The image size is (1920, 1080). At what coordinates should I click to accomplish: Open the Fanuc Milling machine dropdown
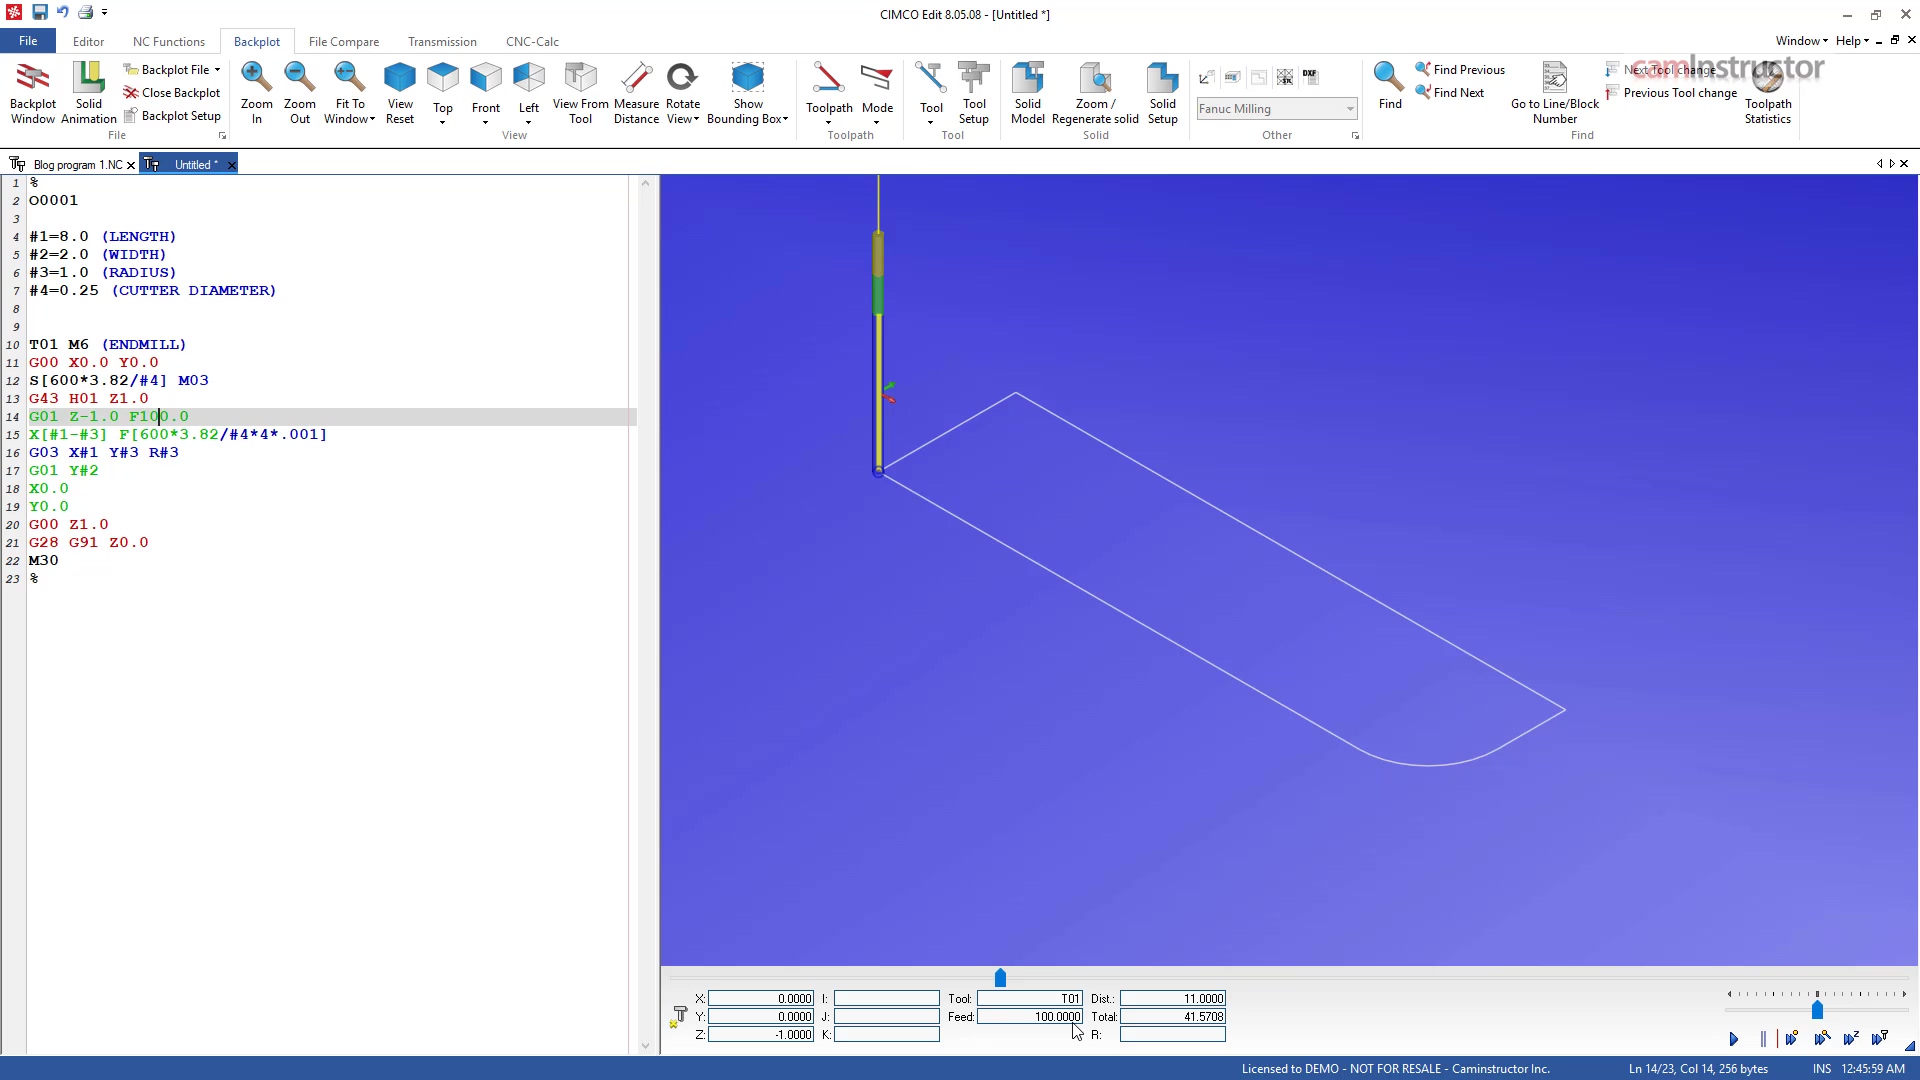click(x=1350, y=109)
